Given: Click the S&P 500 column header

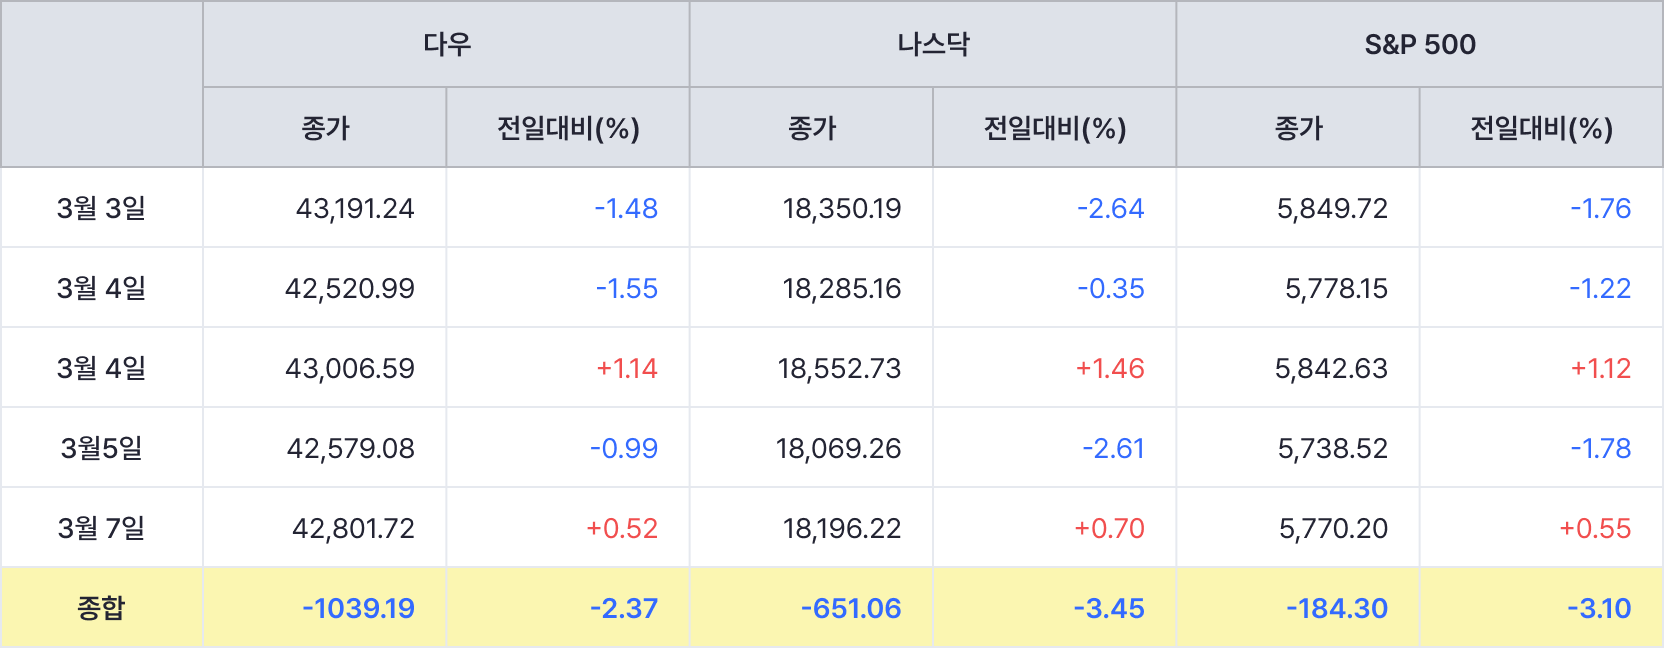Looking at the screenshot, I should tap(1419, 44).
